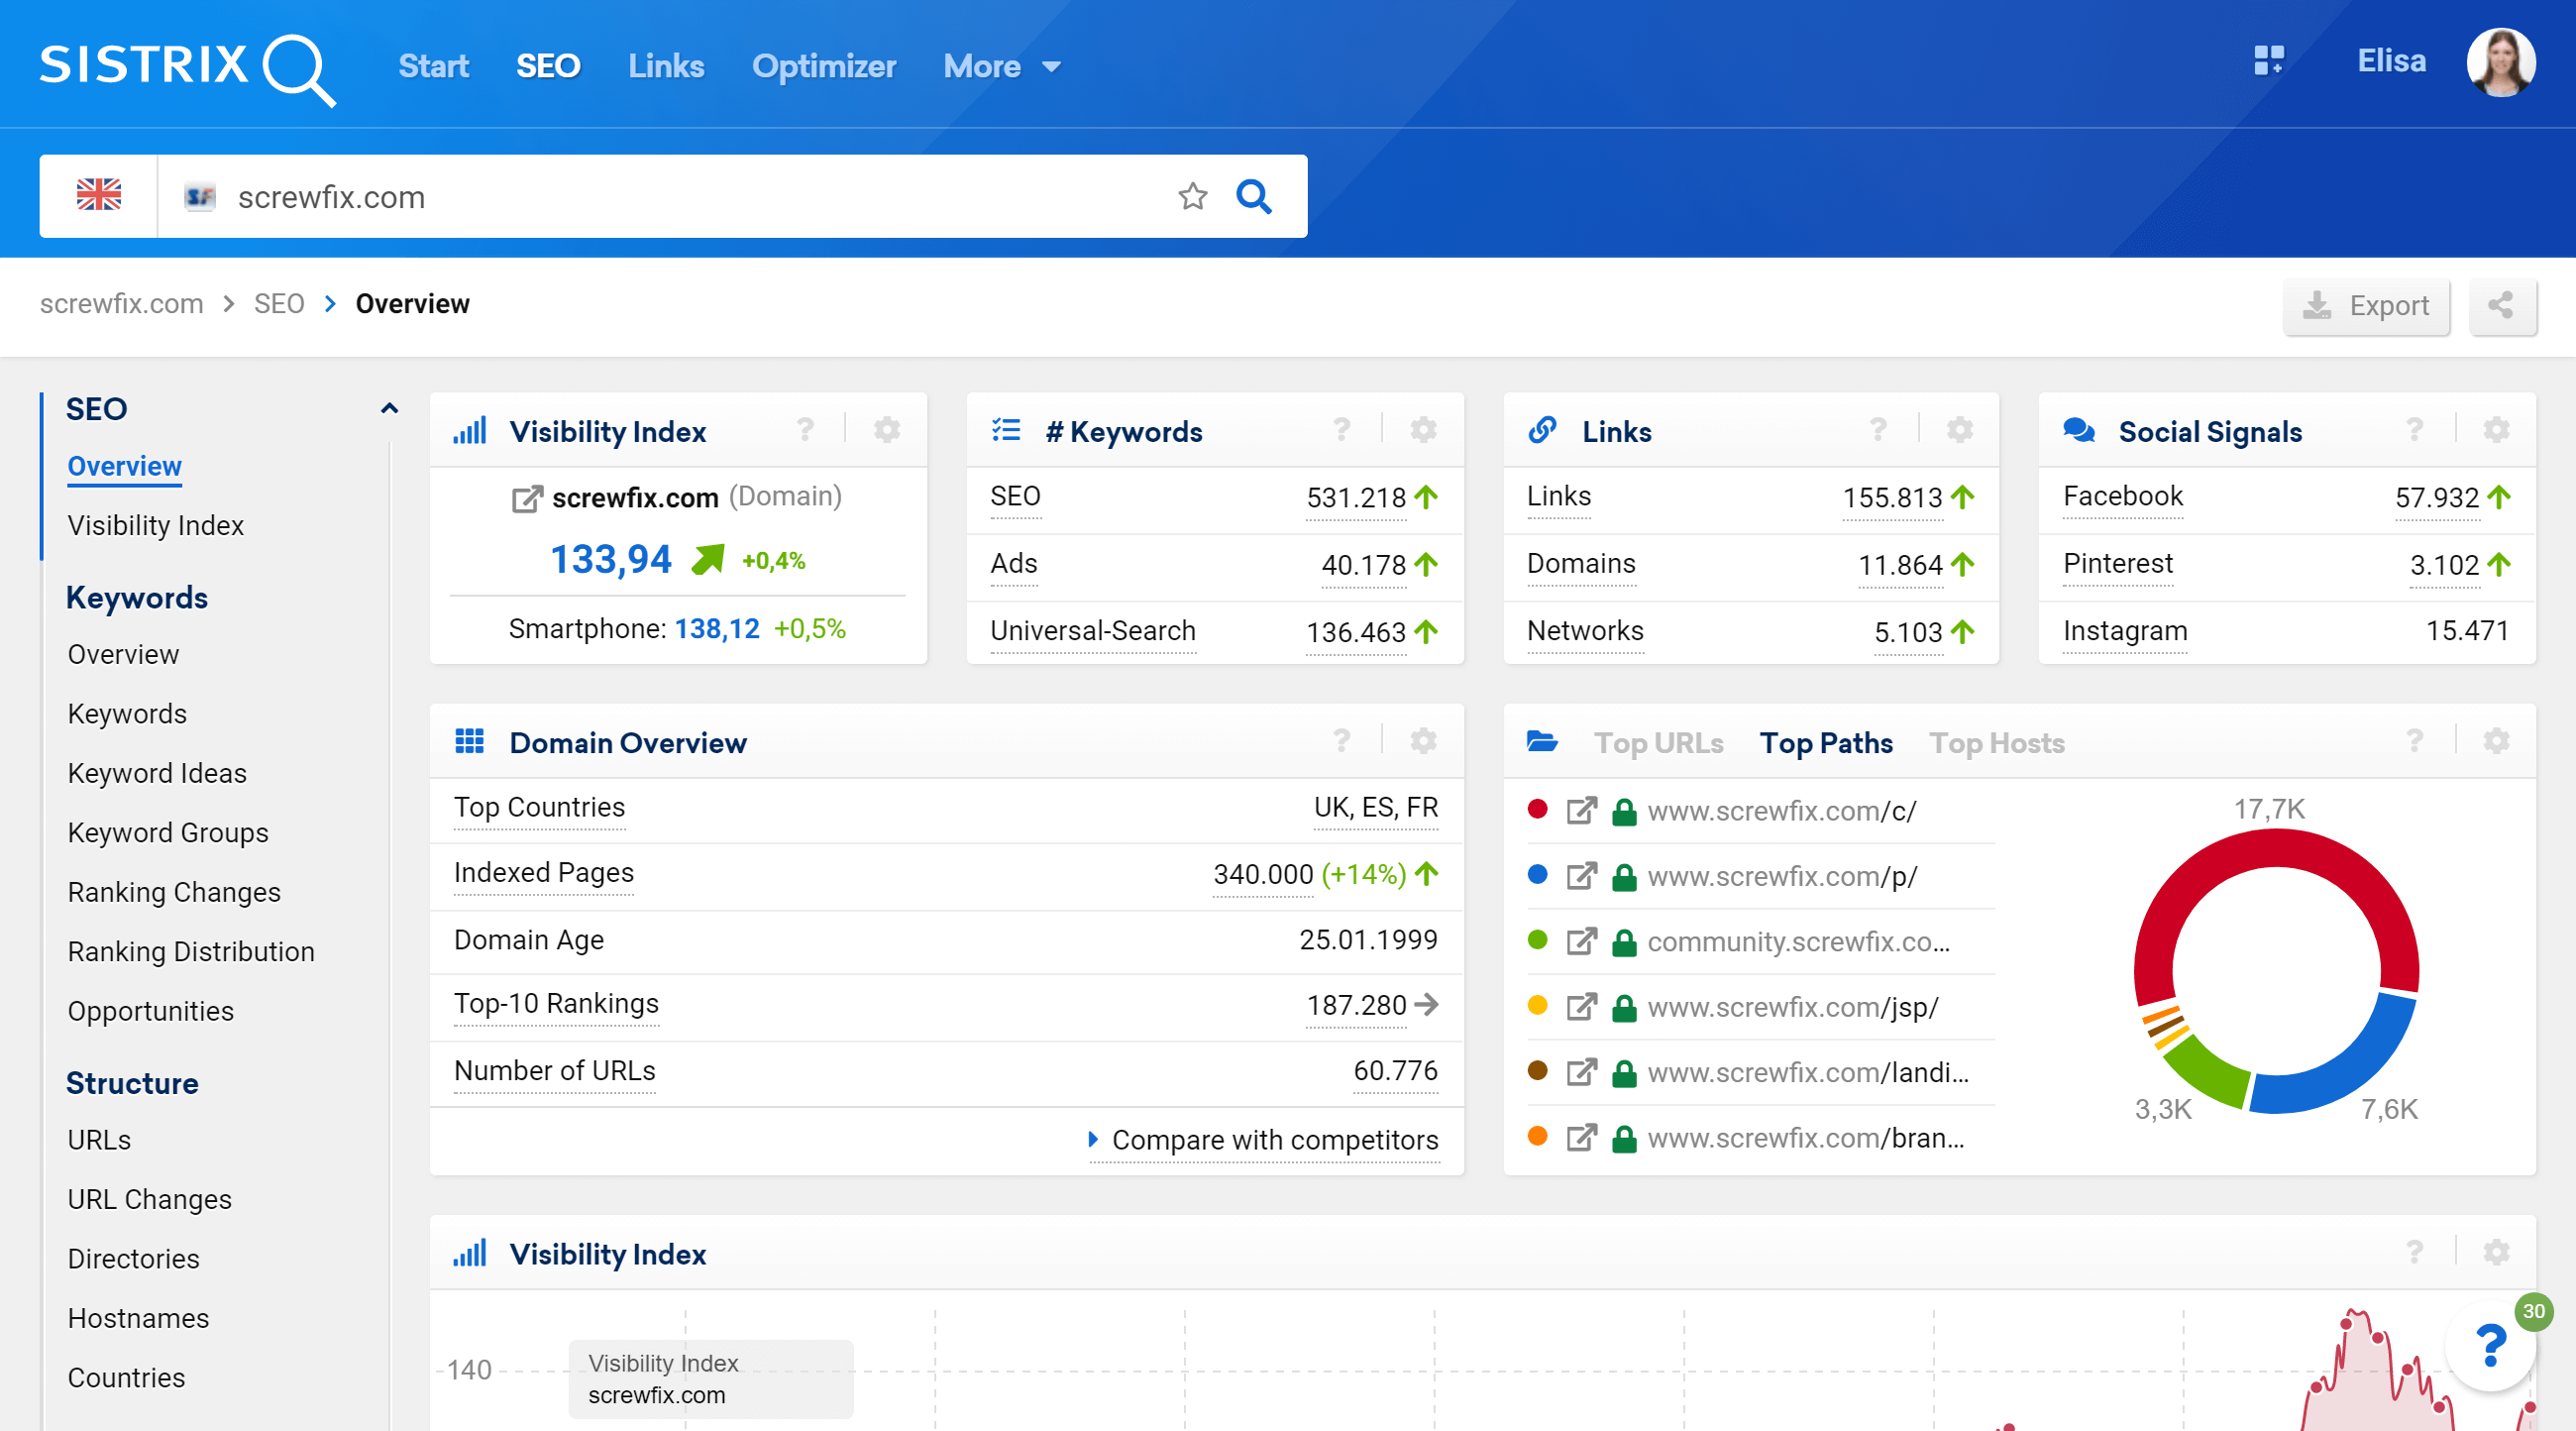Click red color dot for www.screwfix.com/c/
The height and width of the screenshot is (1431, 2576).
click(x=1537, y=809)
